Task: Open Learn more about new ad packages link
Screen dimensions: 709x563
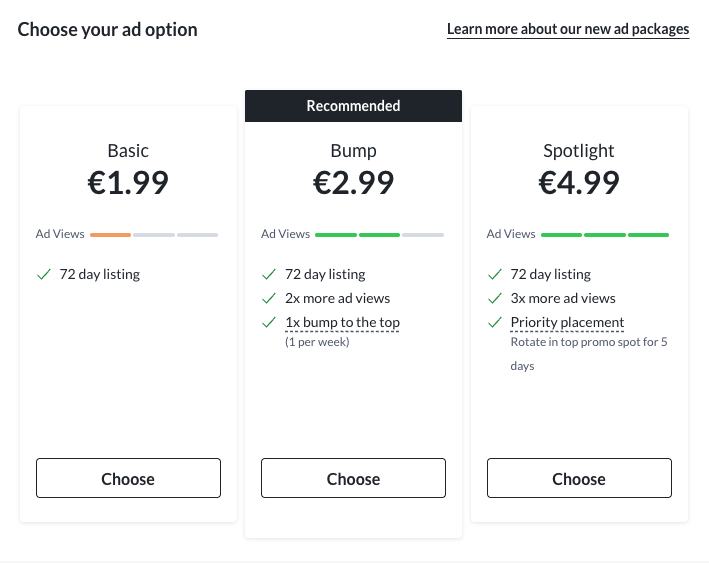Action: [567, 29]
